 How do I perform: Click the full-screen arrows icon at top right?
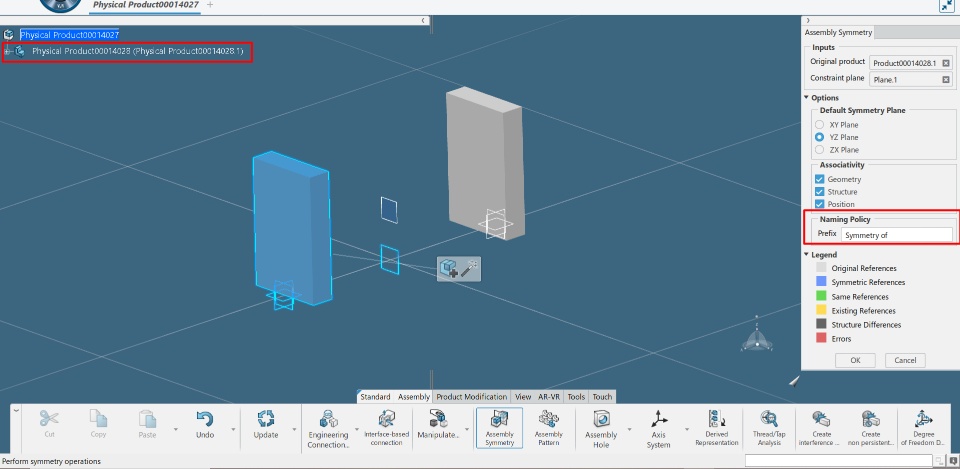947,6
